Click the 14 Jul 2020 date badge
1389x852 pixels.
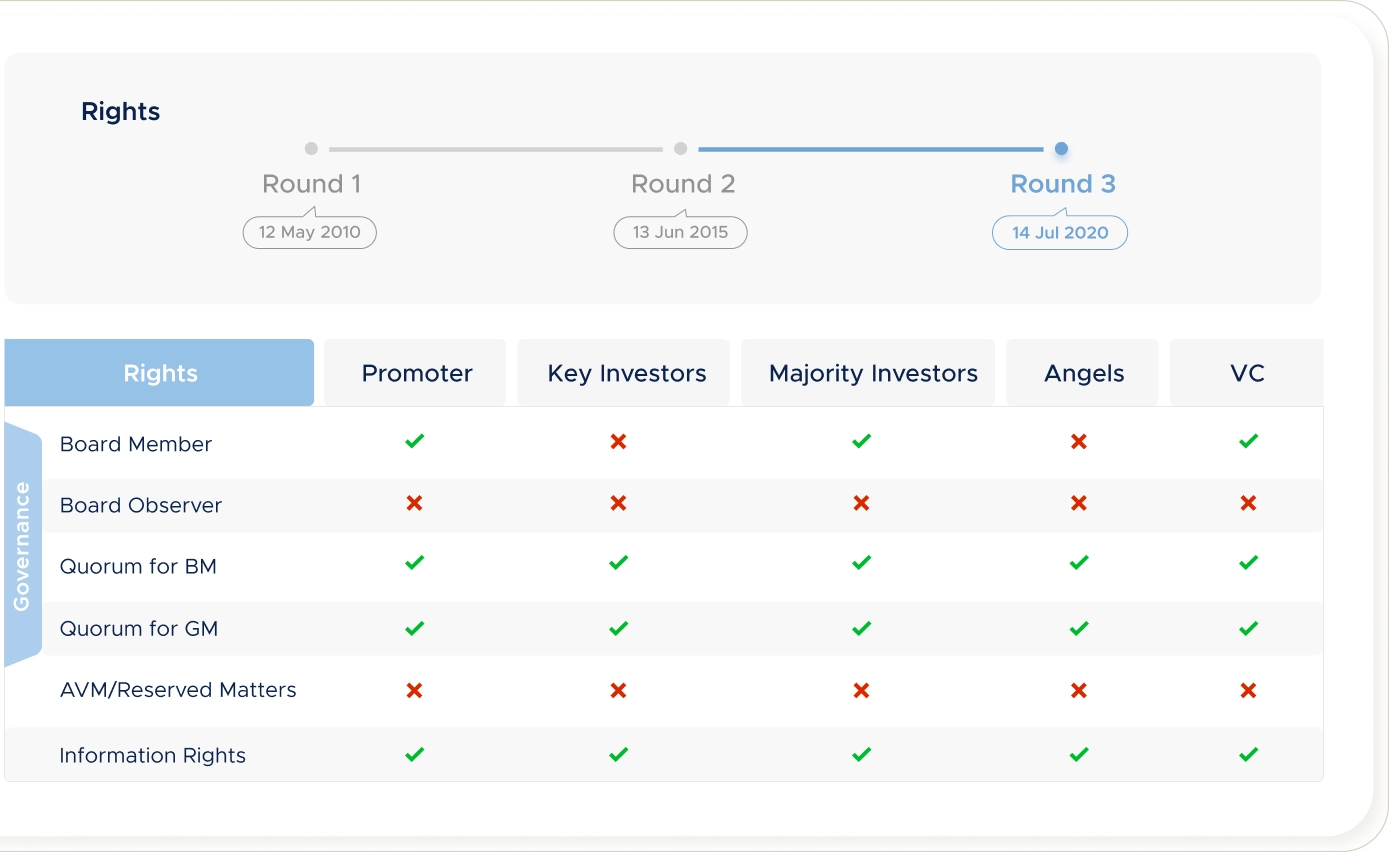(1059, 233)
